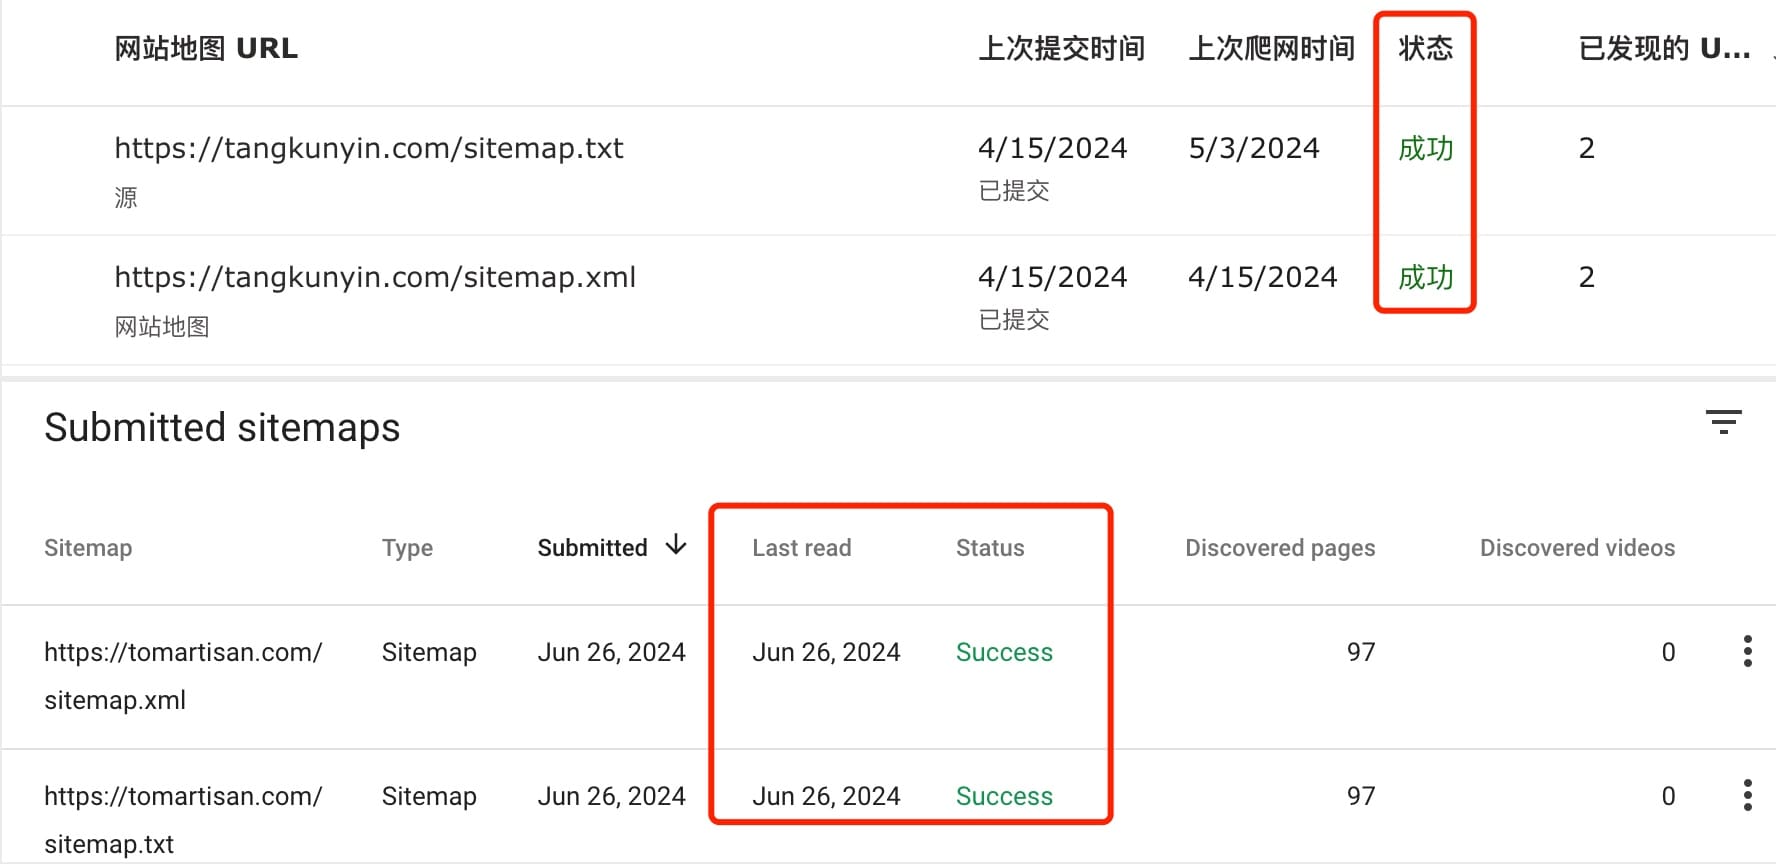Open the tangkunyin.com/sitemap.xml link

click(x=375, y=277)
